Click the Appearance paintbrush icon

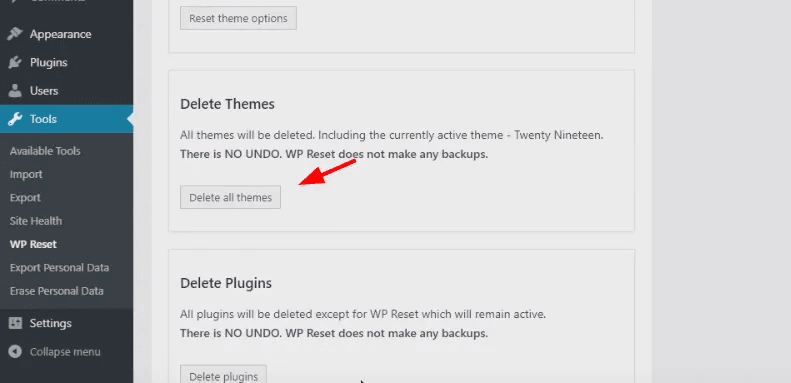tap(15, 34)
